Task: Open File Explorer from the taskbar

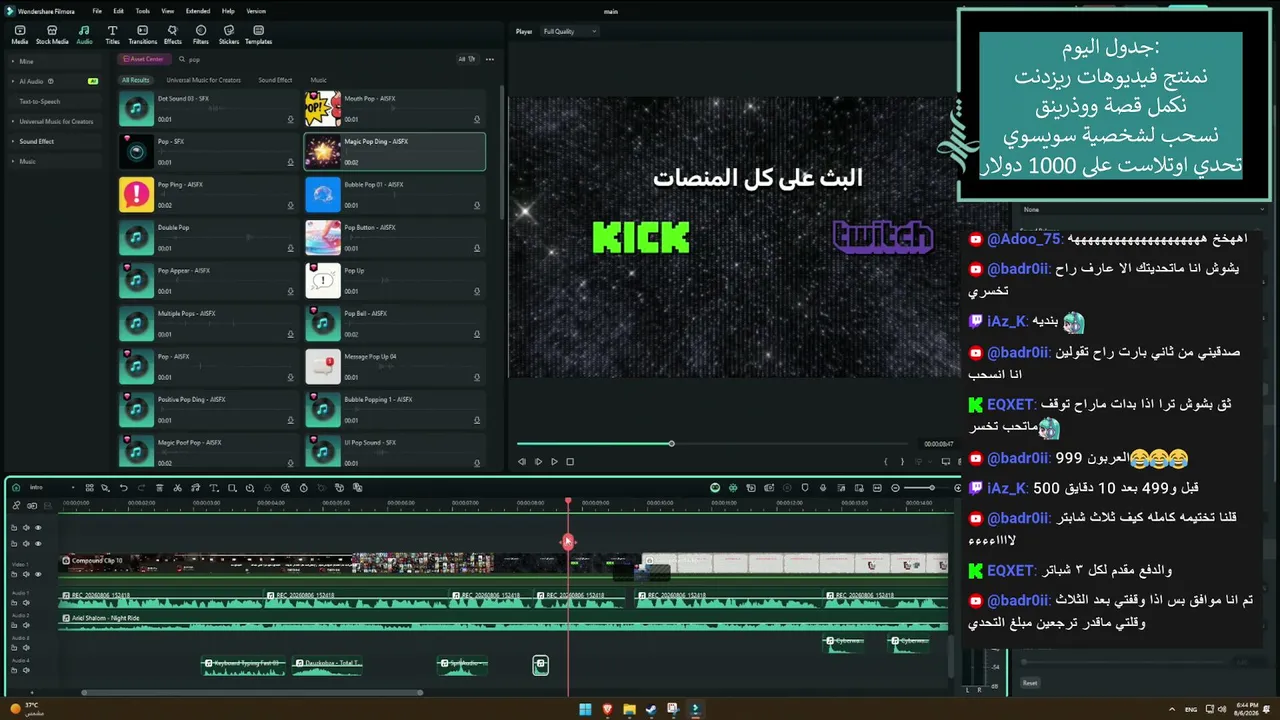Action: (629, 709)
